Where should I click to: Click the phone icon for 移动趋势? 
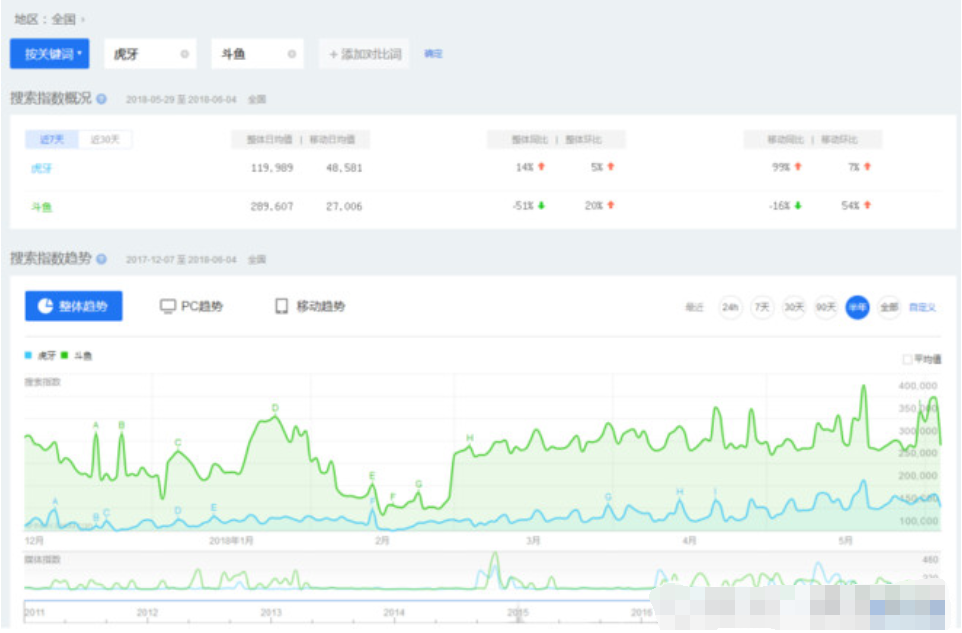coord(282,306)
